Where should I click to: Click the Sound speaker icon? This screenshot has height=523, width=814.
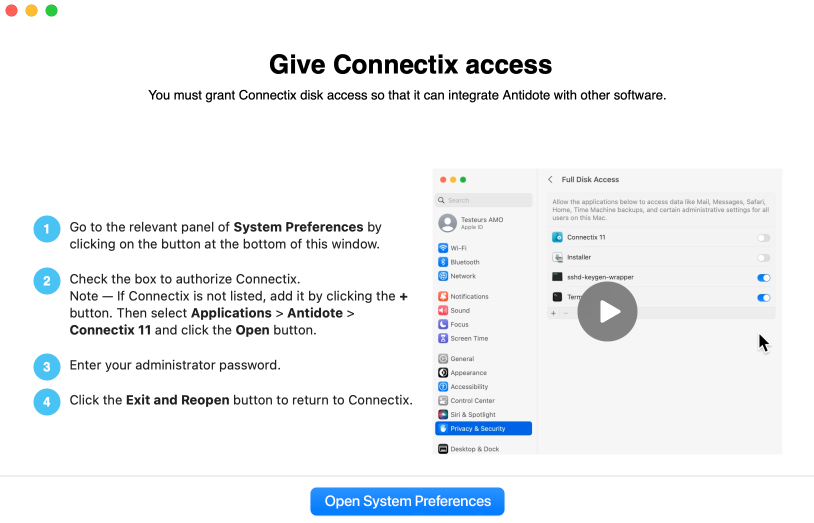(x=443, y=311)
